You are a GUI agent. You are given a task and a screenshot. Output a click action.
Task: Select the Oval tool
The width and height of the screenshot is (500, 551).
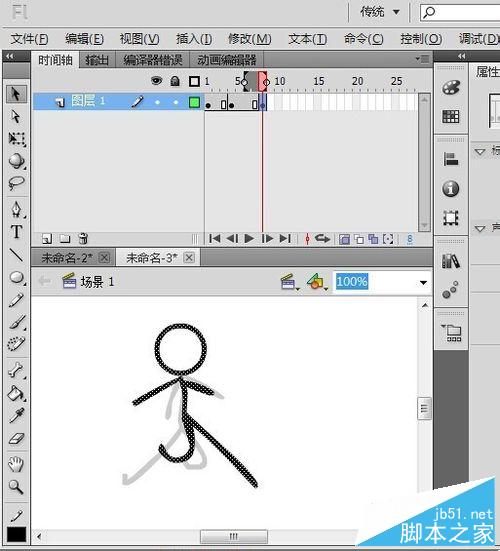point(17,278)
